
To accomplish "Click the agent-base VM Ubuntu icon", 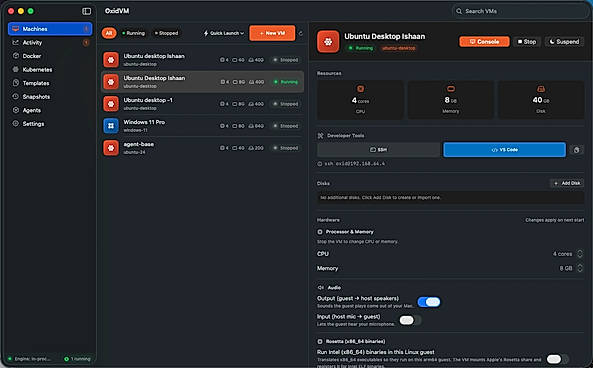I will point(111,148).
